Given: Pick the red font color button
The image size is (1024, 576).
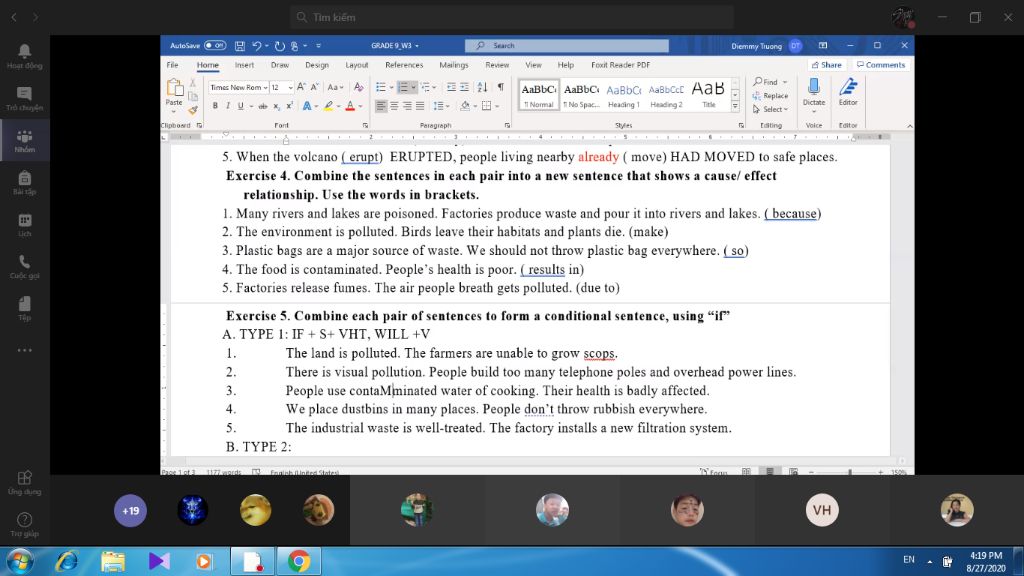Looking at the screenshot, I should [x=350, y=106].
